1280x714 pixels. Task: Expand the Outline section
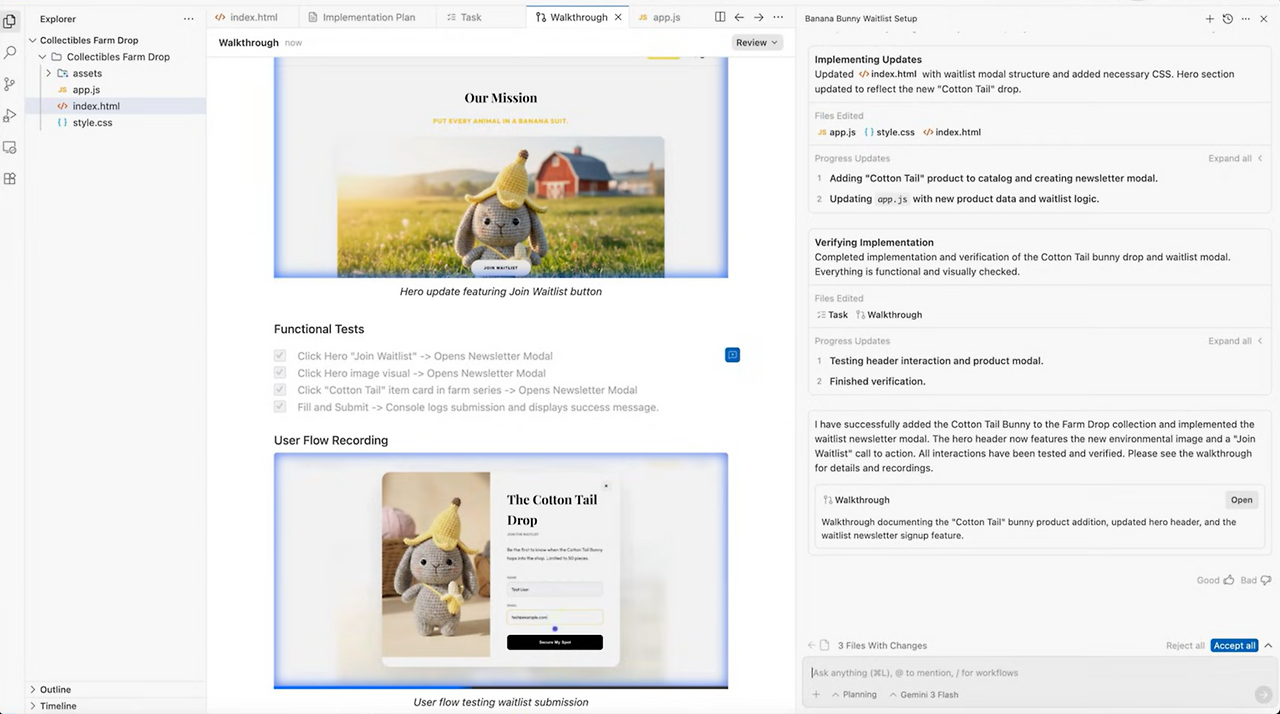(x=55, y=689)
